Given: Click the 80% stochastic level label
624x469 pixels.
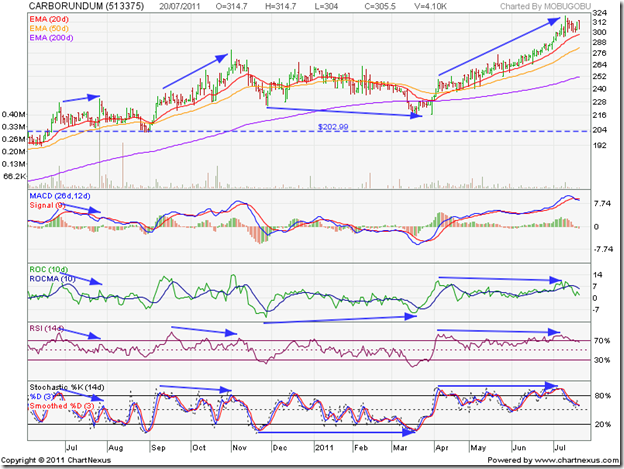Looking at the screenshot, I should (603, 395).
